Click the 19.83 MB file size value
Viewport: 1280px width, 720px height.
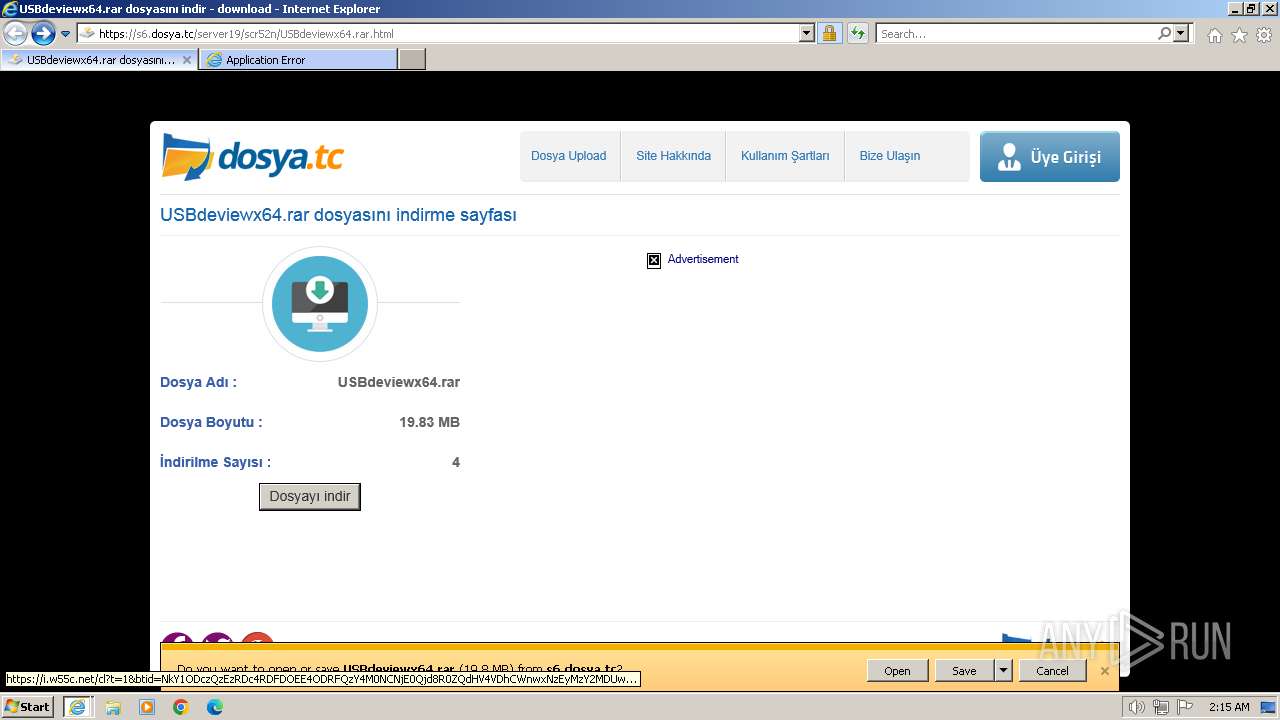430,422
